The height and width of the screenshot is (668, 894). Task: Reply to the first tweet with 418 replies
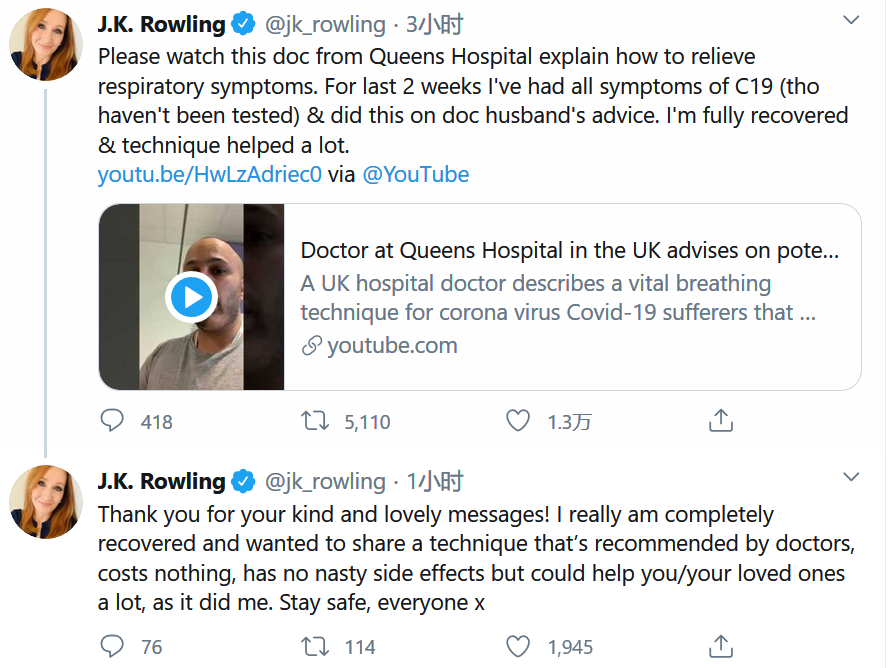pos(112,421)
